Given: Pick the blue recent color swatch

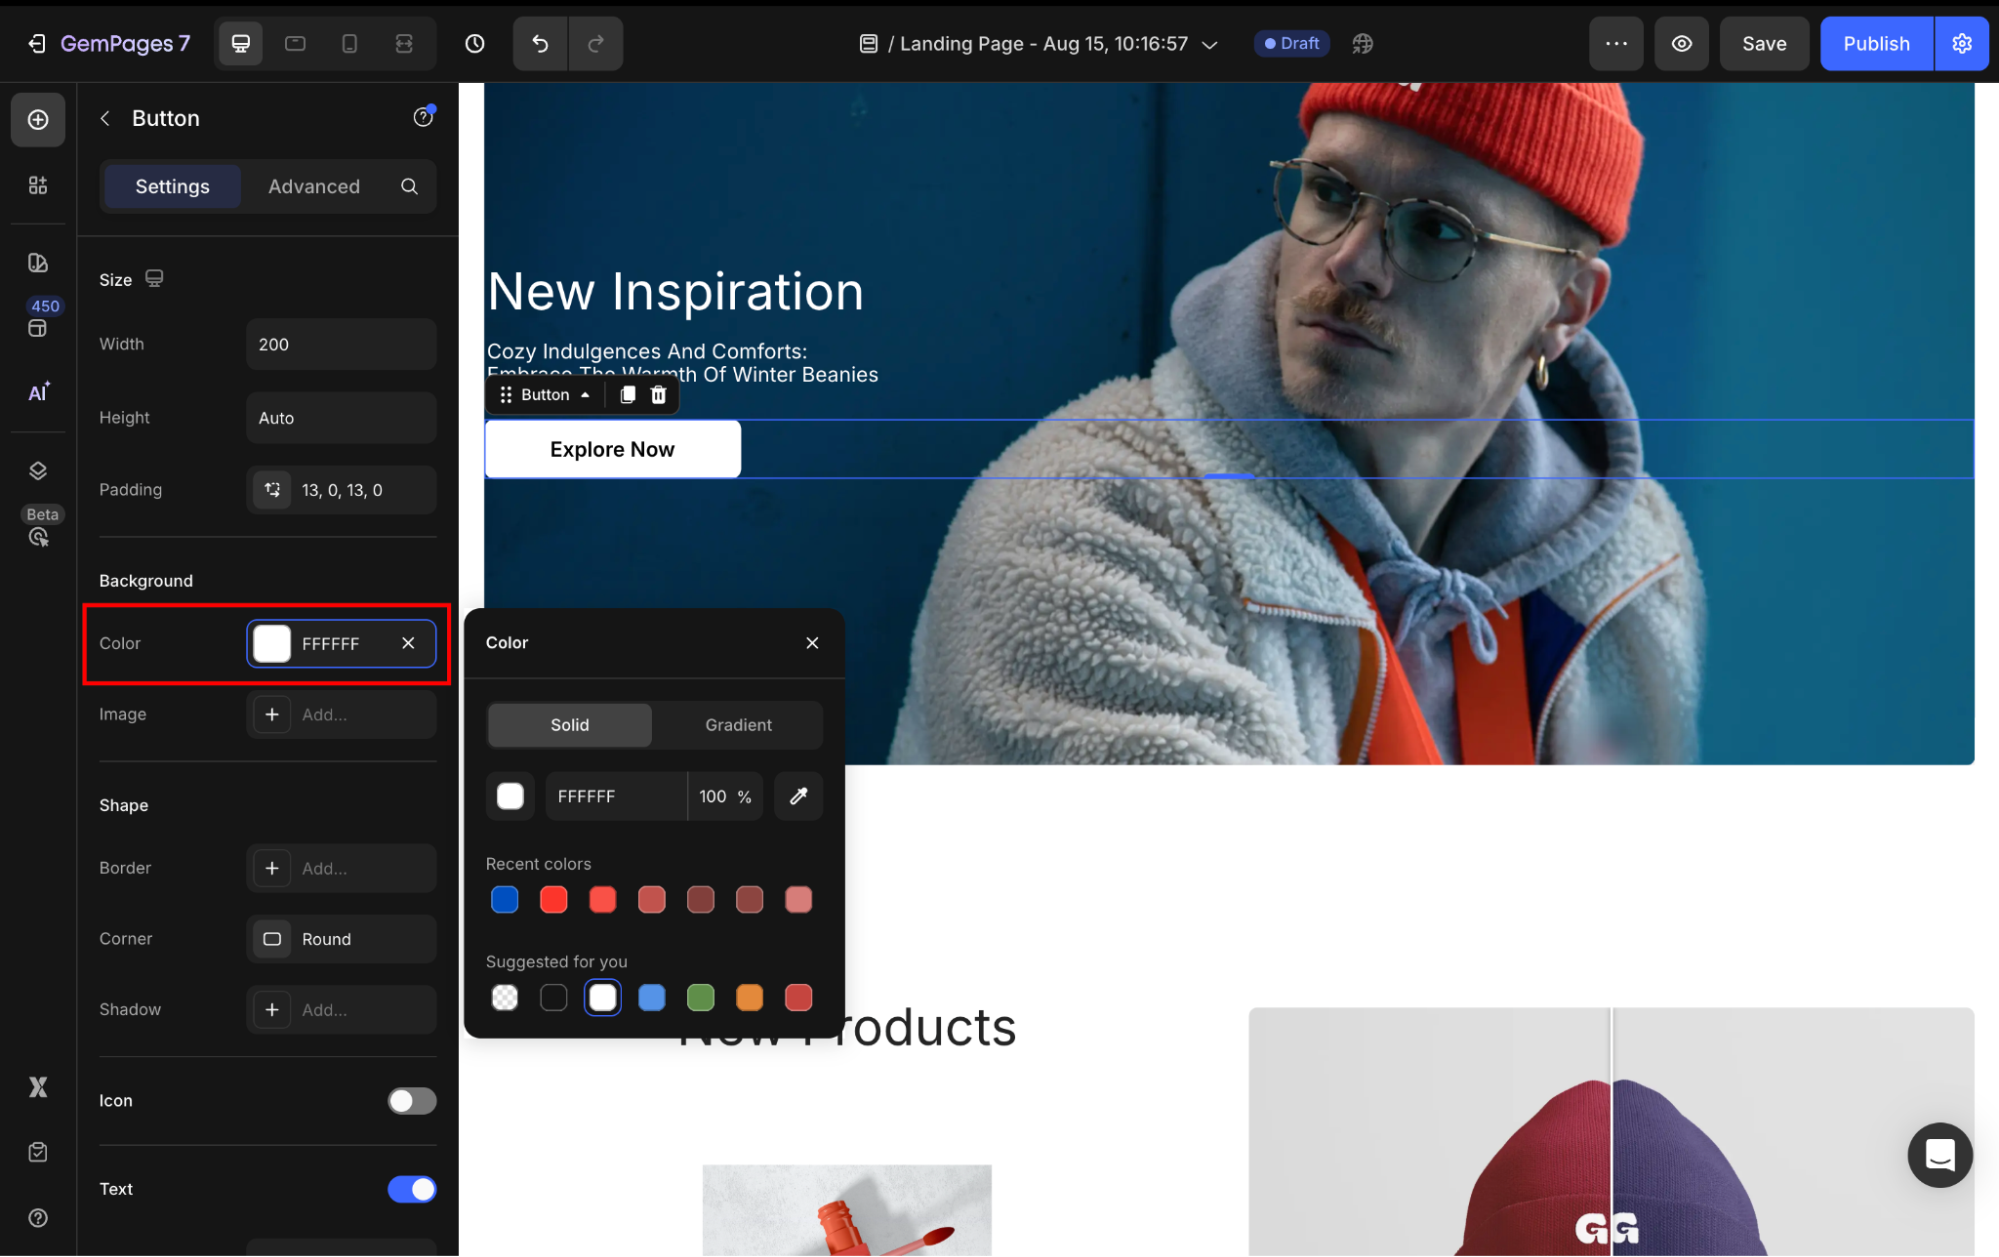Looking at the screenshot, I should coord(505,900).
